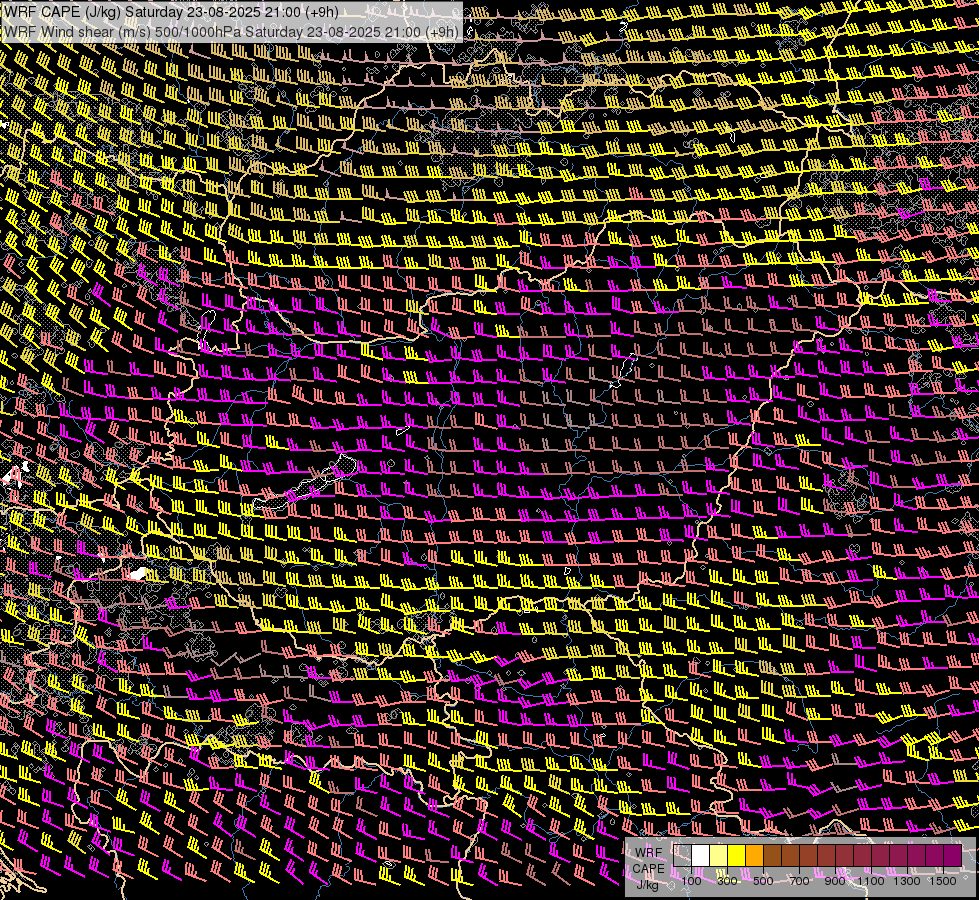This screenshot has width=979, height=900.
Task: Click the 900 legend value
Action: (x=835, y=881)
